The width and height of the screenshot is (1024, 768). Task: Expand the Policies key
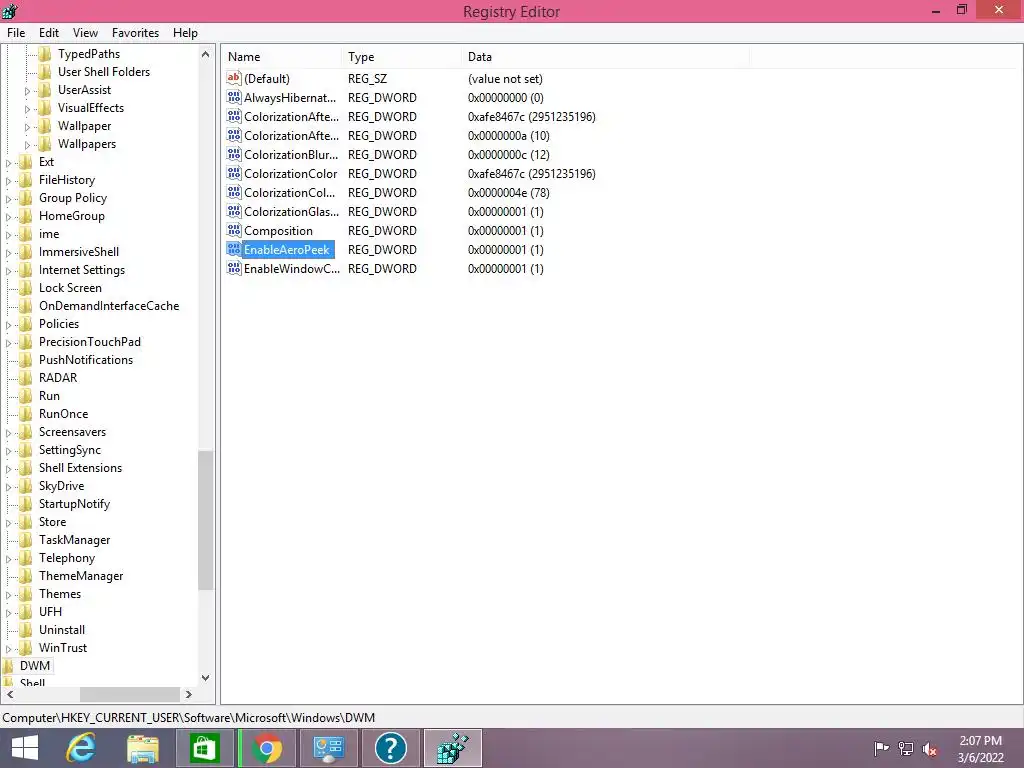pyautogui.click(x=8, y=325)
